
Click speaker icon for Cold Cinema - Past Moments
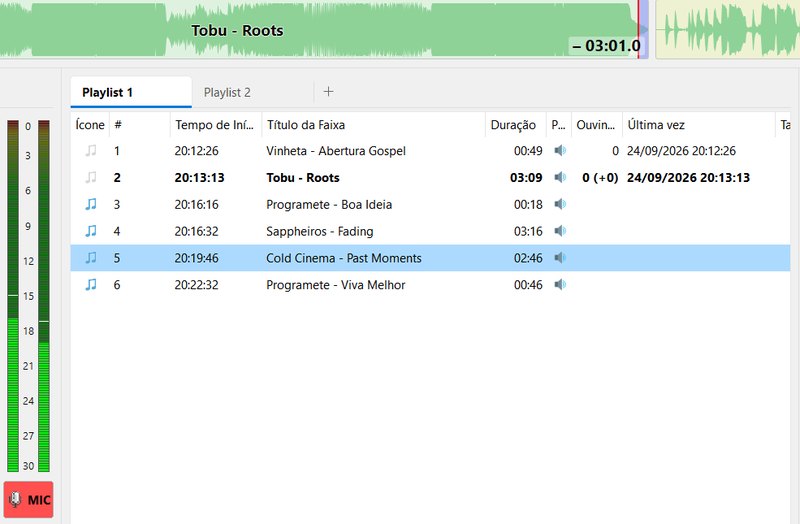tap(560, 258)
